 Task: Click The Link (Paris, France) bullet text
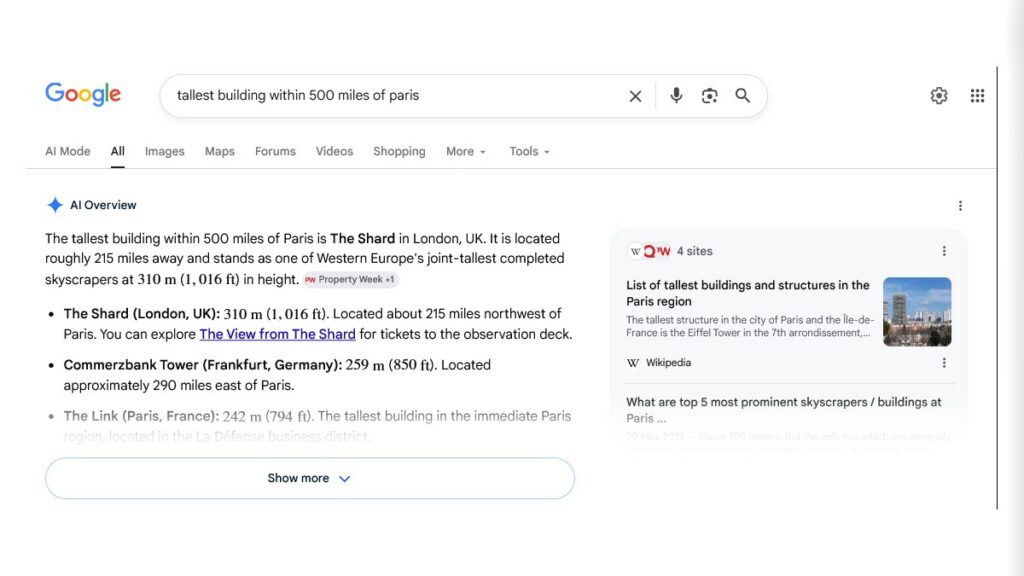point(141,416)
